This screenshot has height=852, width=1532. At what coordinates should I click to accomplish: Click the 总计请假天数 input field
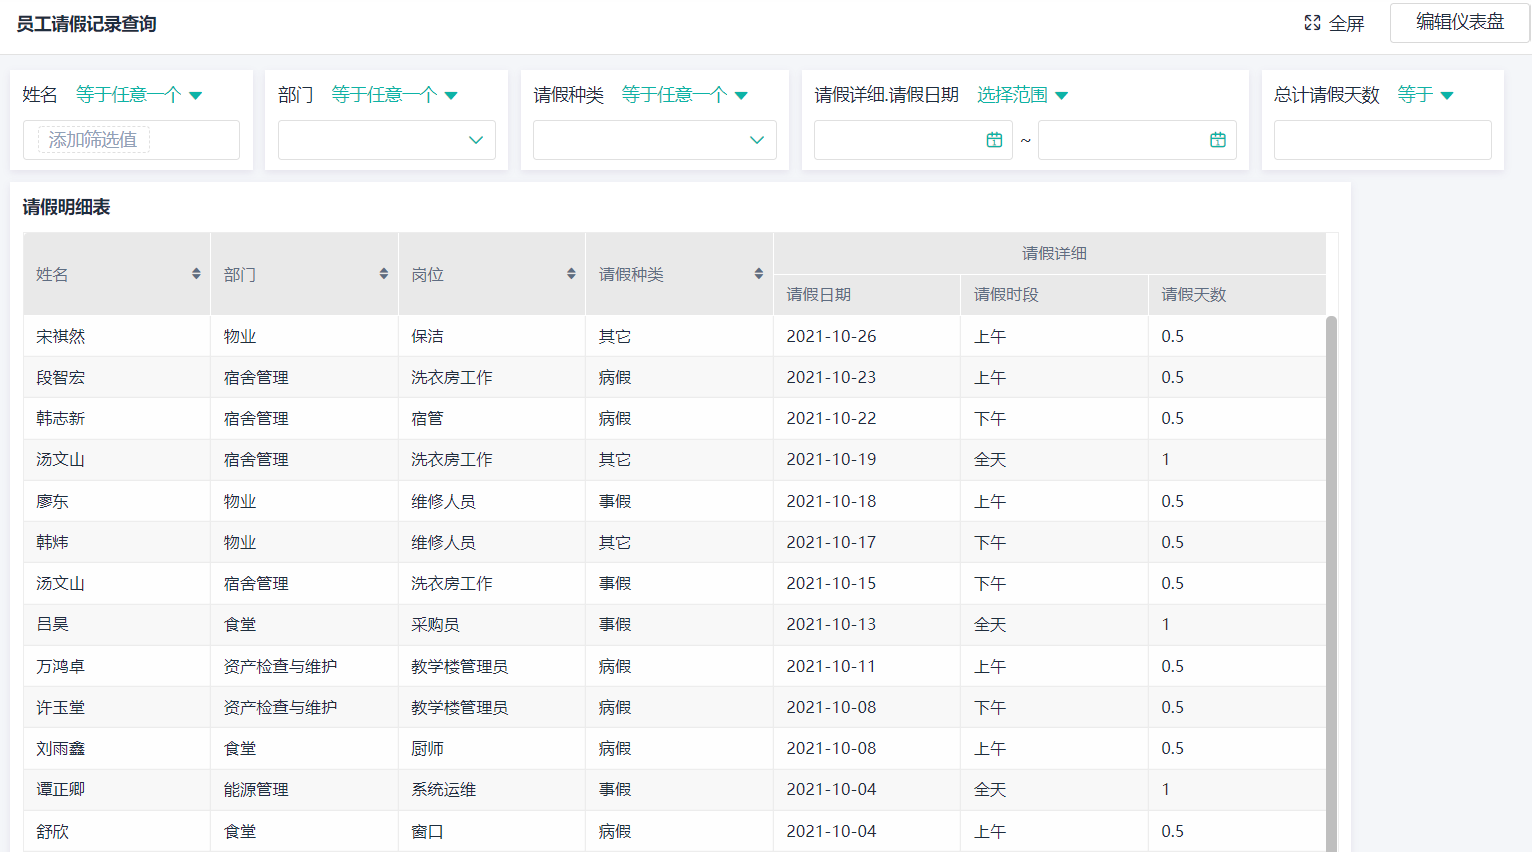pos(1382,140)
